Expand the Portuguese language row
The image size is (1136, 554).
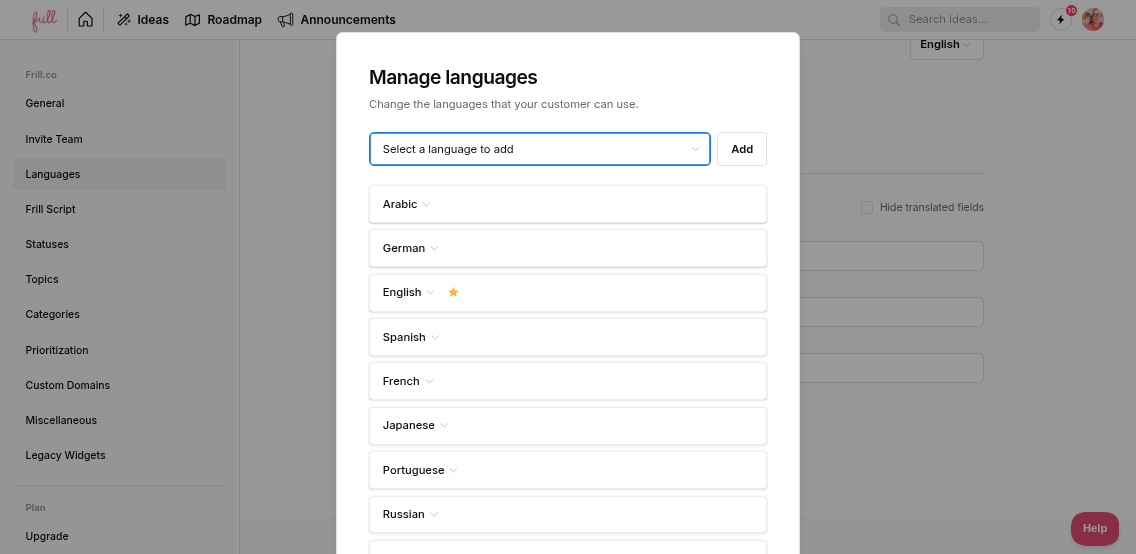click(x=568, y=470)
